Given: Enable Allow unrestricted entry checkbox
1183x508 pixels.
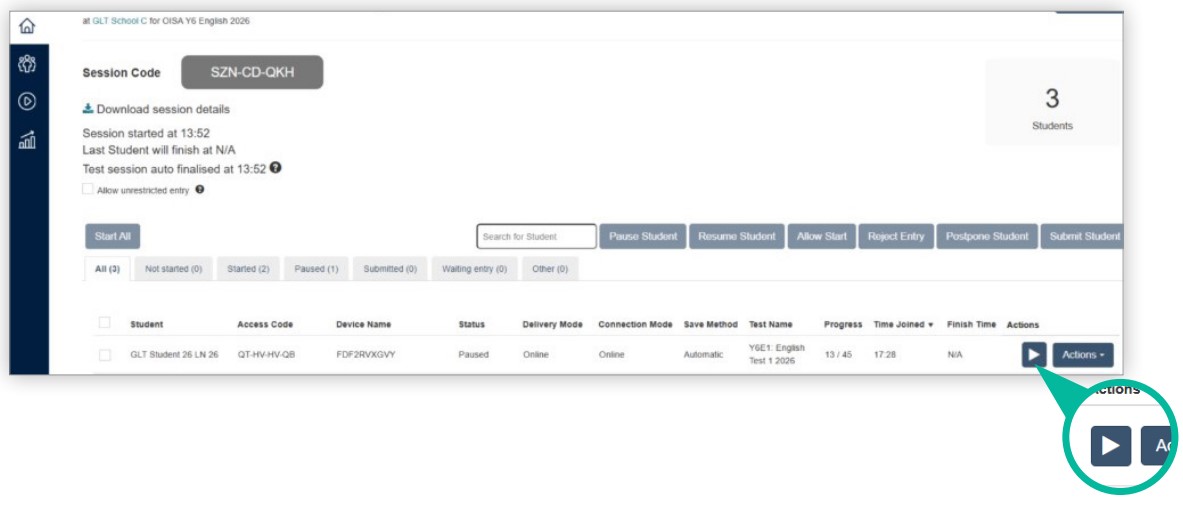Looking at the screenshot, I should (88, 189).
